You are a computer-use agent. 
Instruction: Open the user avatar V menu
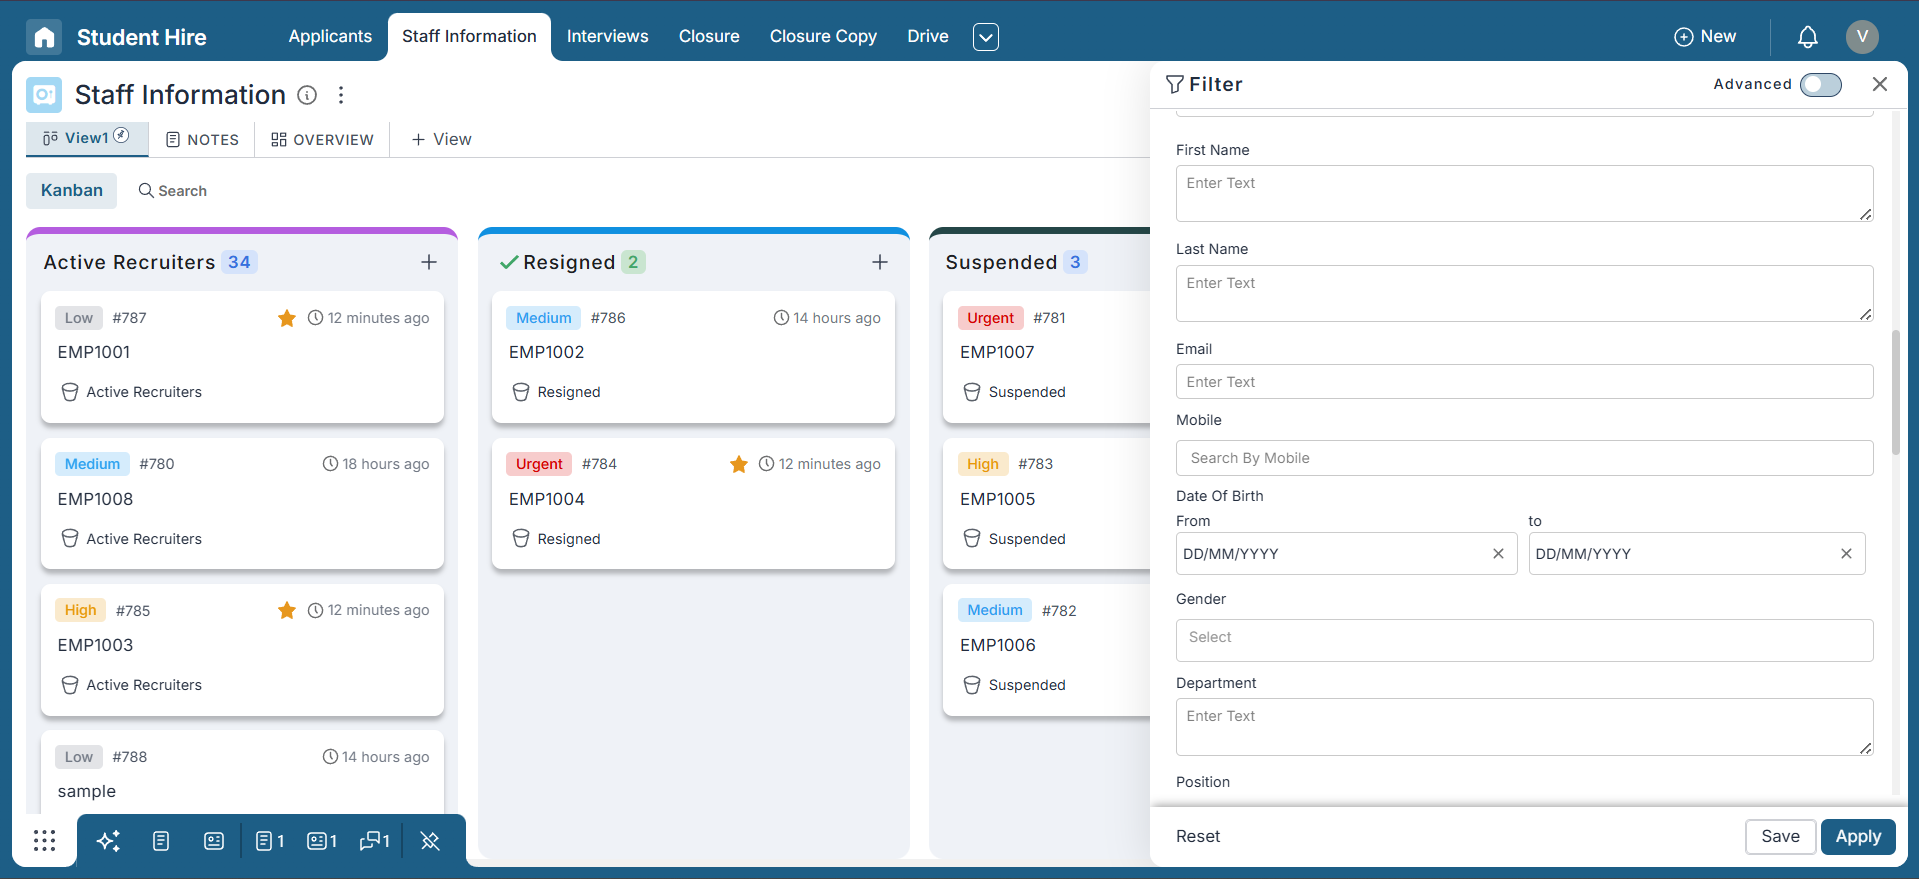click(1862, 36)
